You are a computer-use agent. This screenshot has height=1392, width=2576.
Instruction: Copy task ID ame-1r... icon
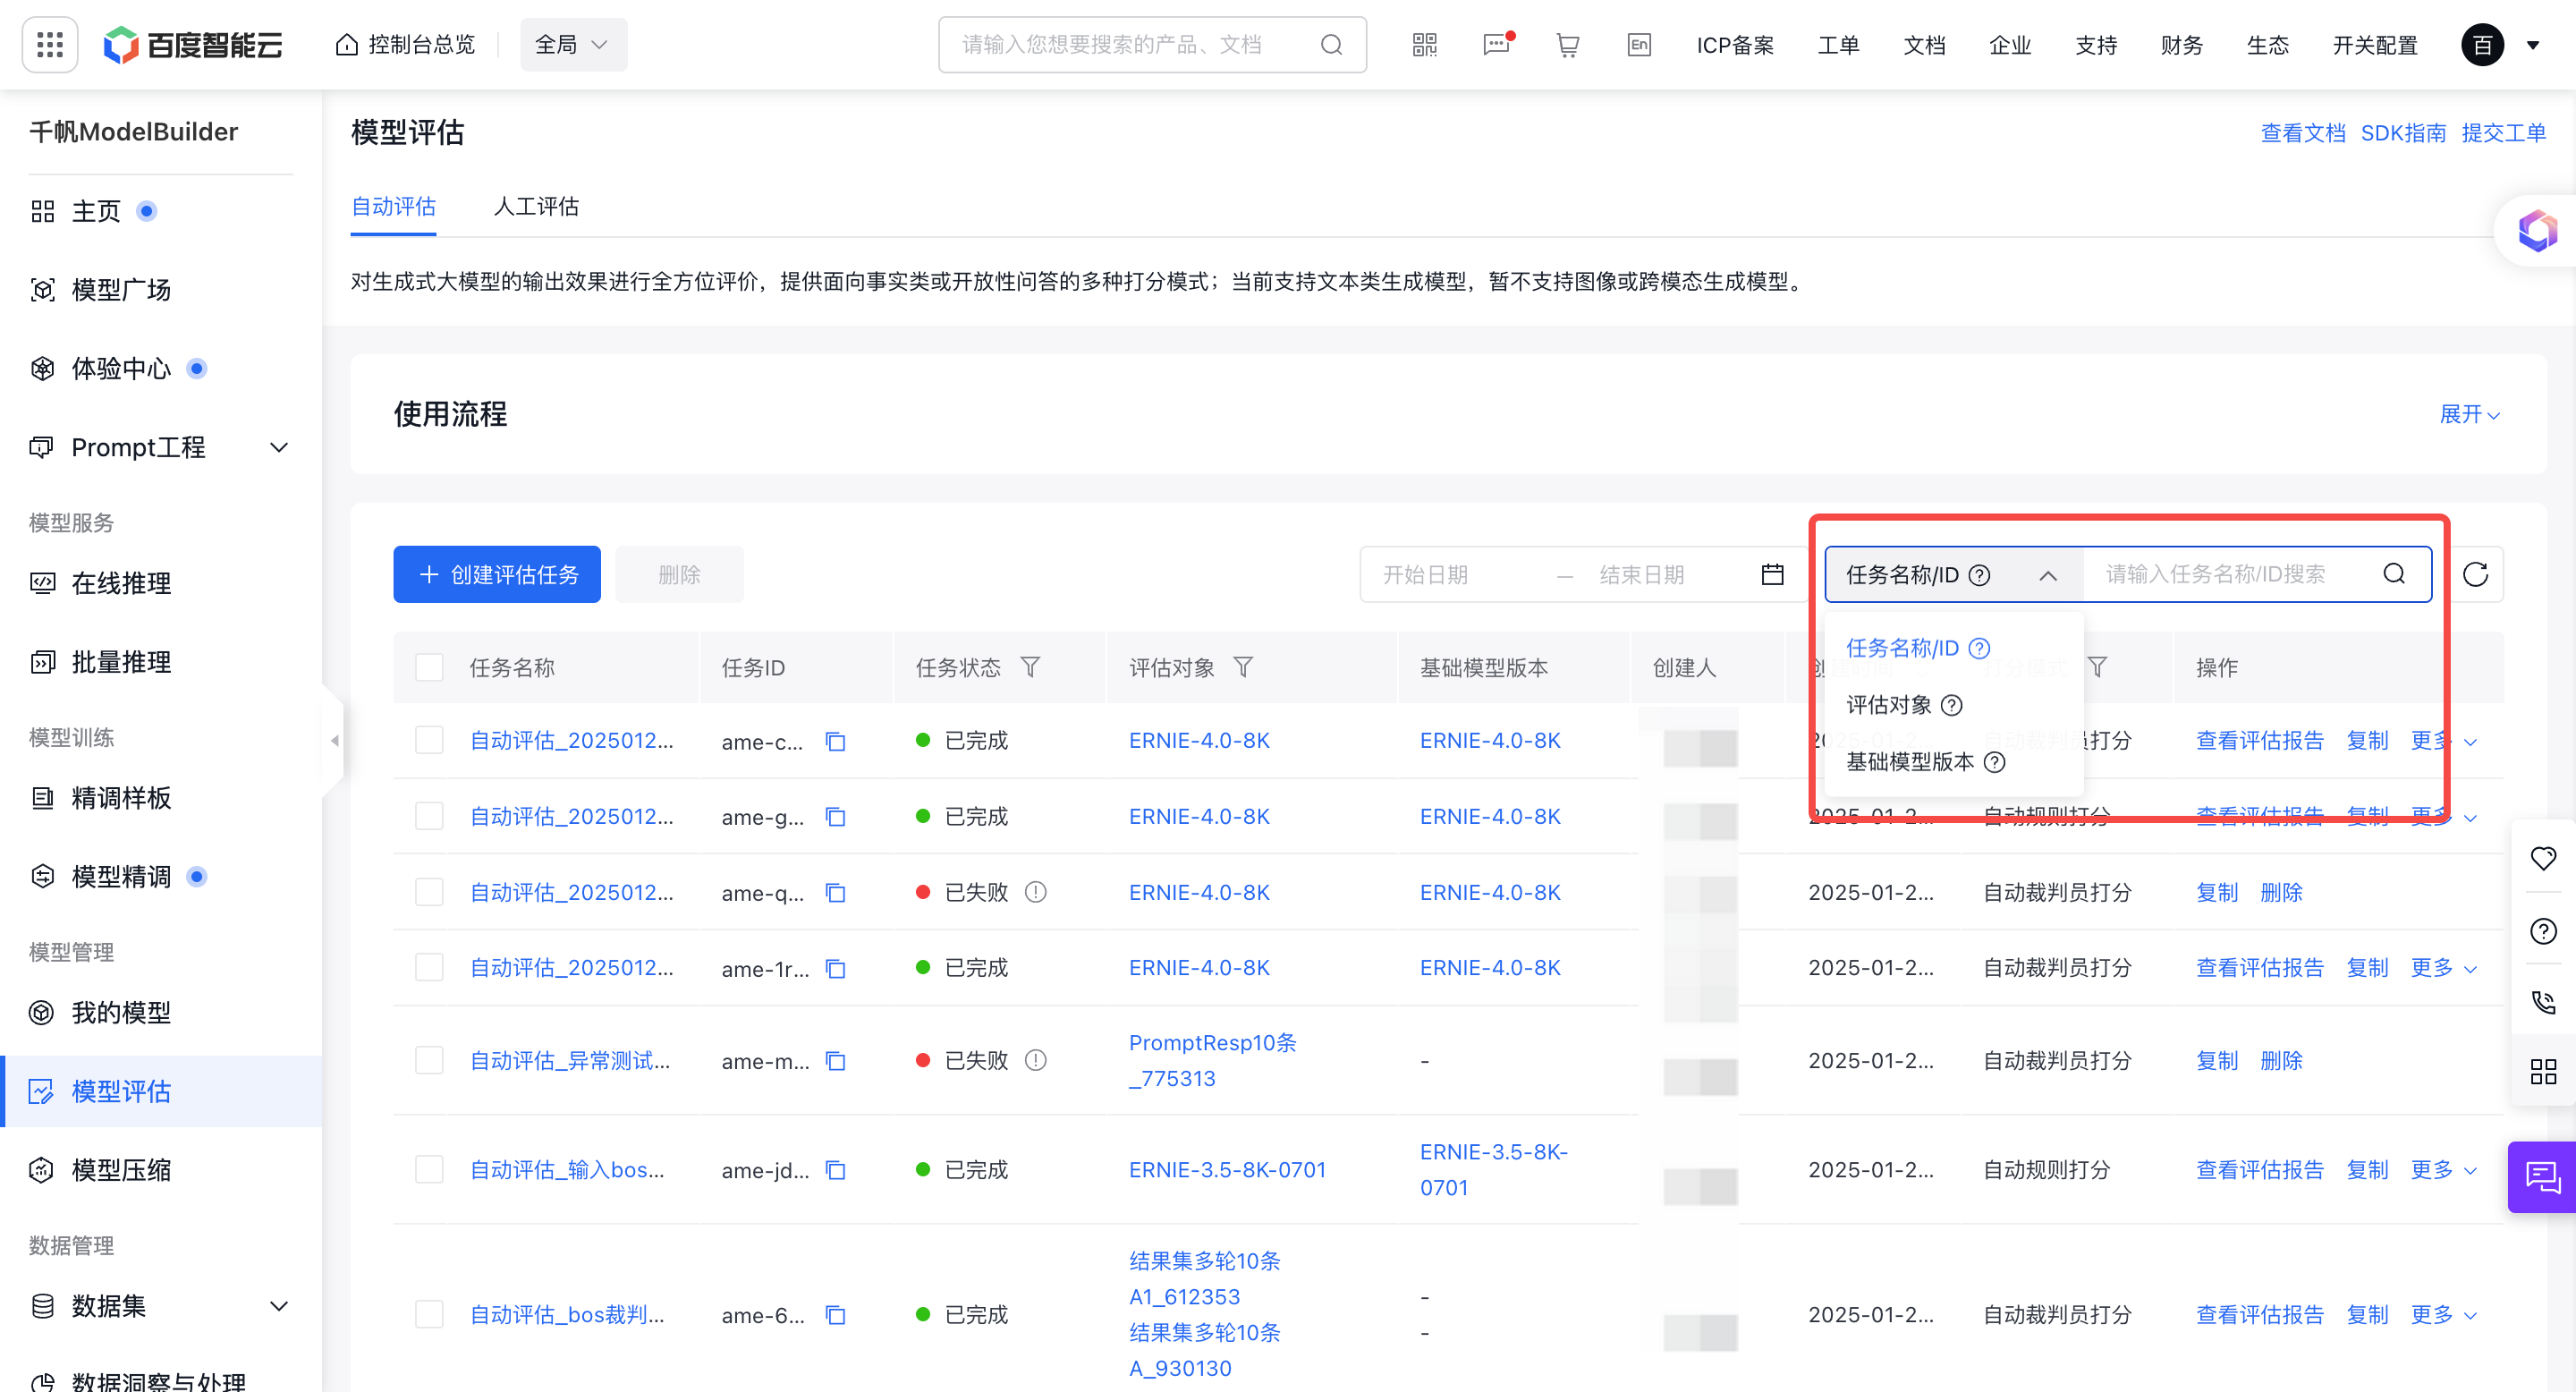point(835,968)
